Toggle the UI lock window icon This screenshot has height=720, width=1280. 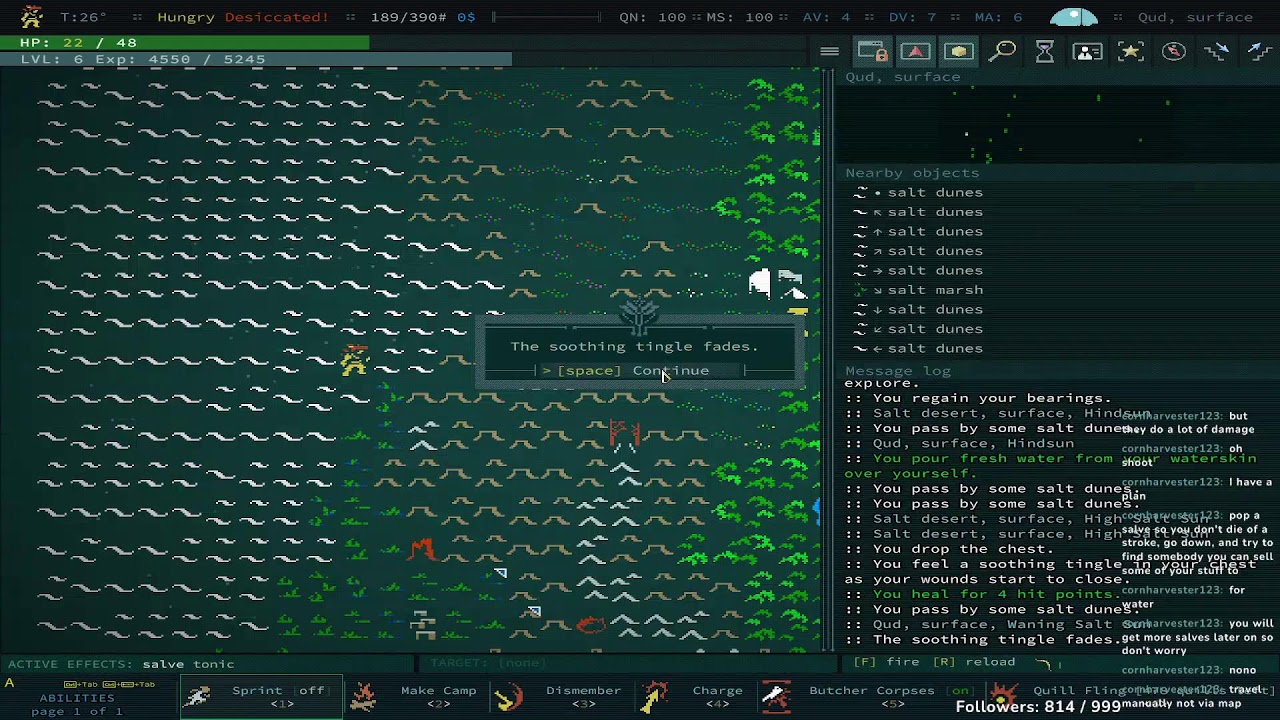tap(872, 52)
